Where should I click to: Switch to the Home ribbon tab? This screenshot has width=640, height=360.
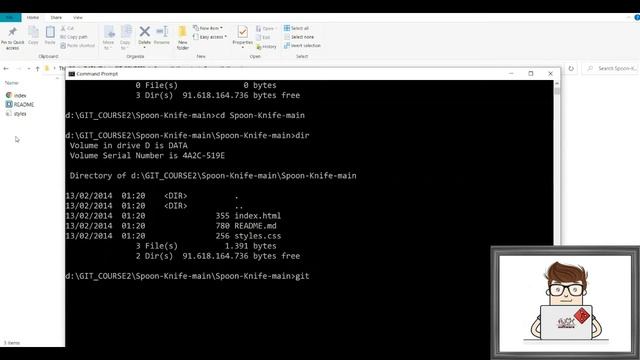[x=33, y=18]
